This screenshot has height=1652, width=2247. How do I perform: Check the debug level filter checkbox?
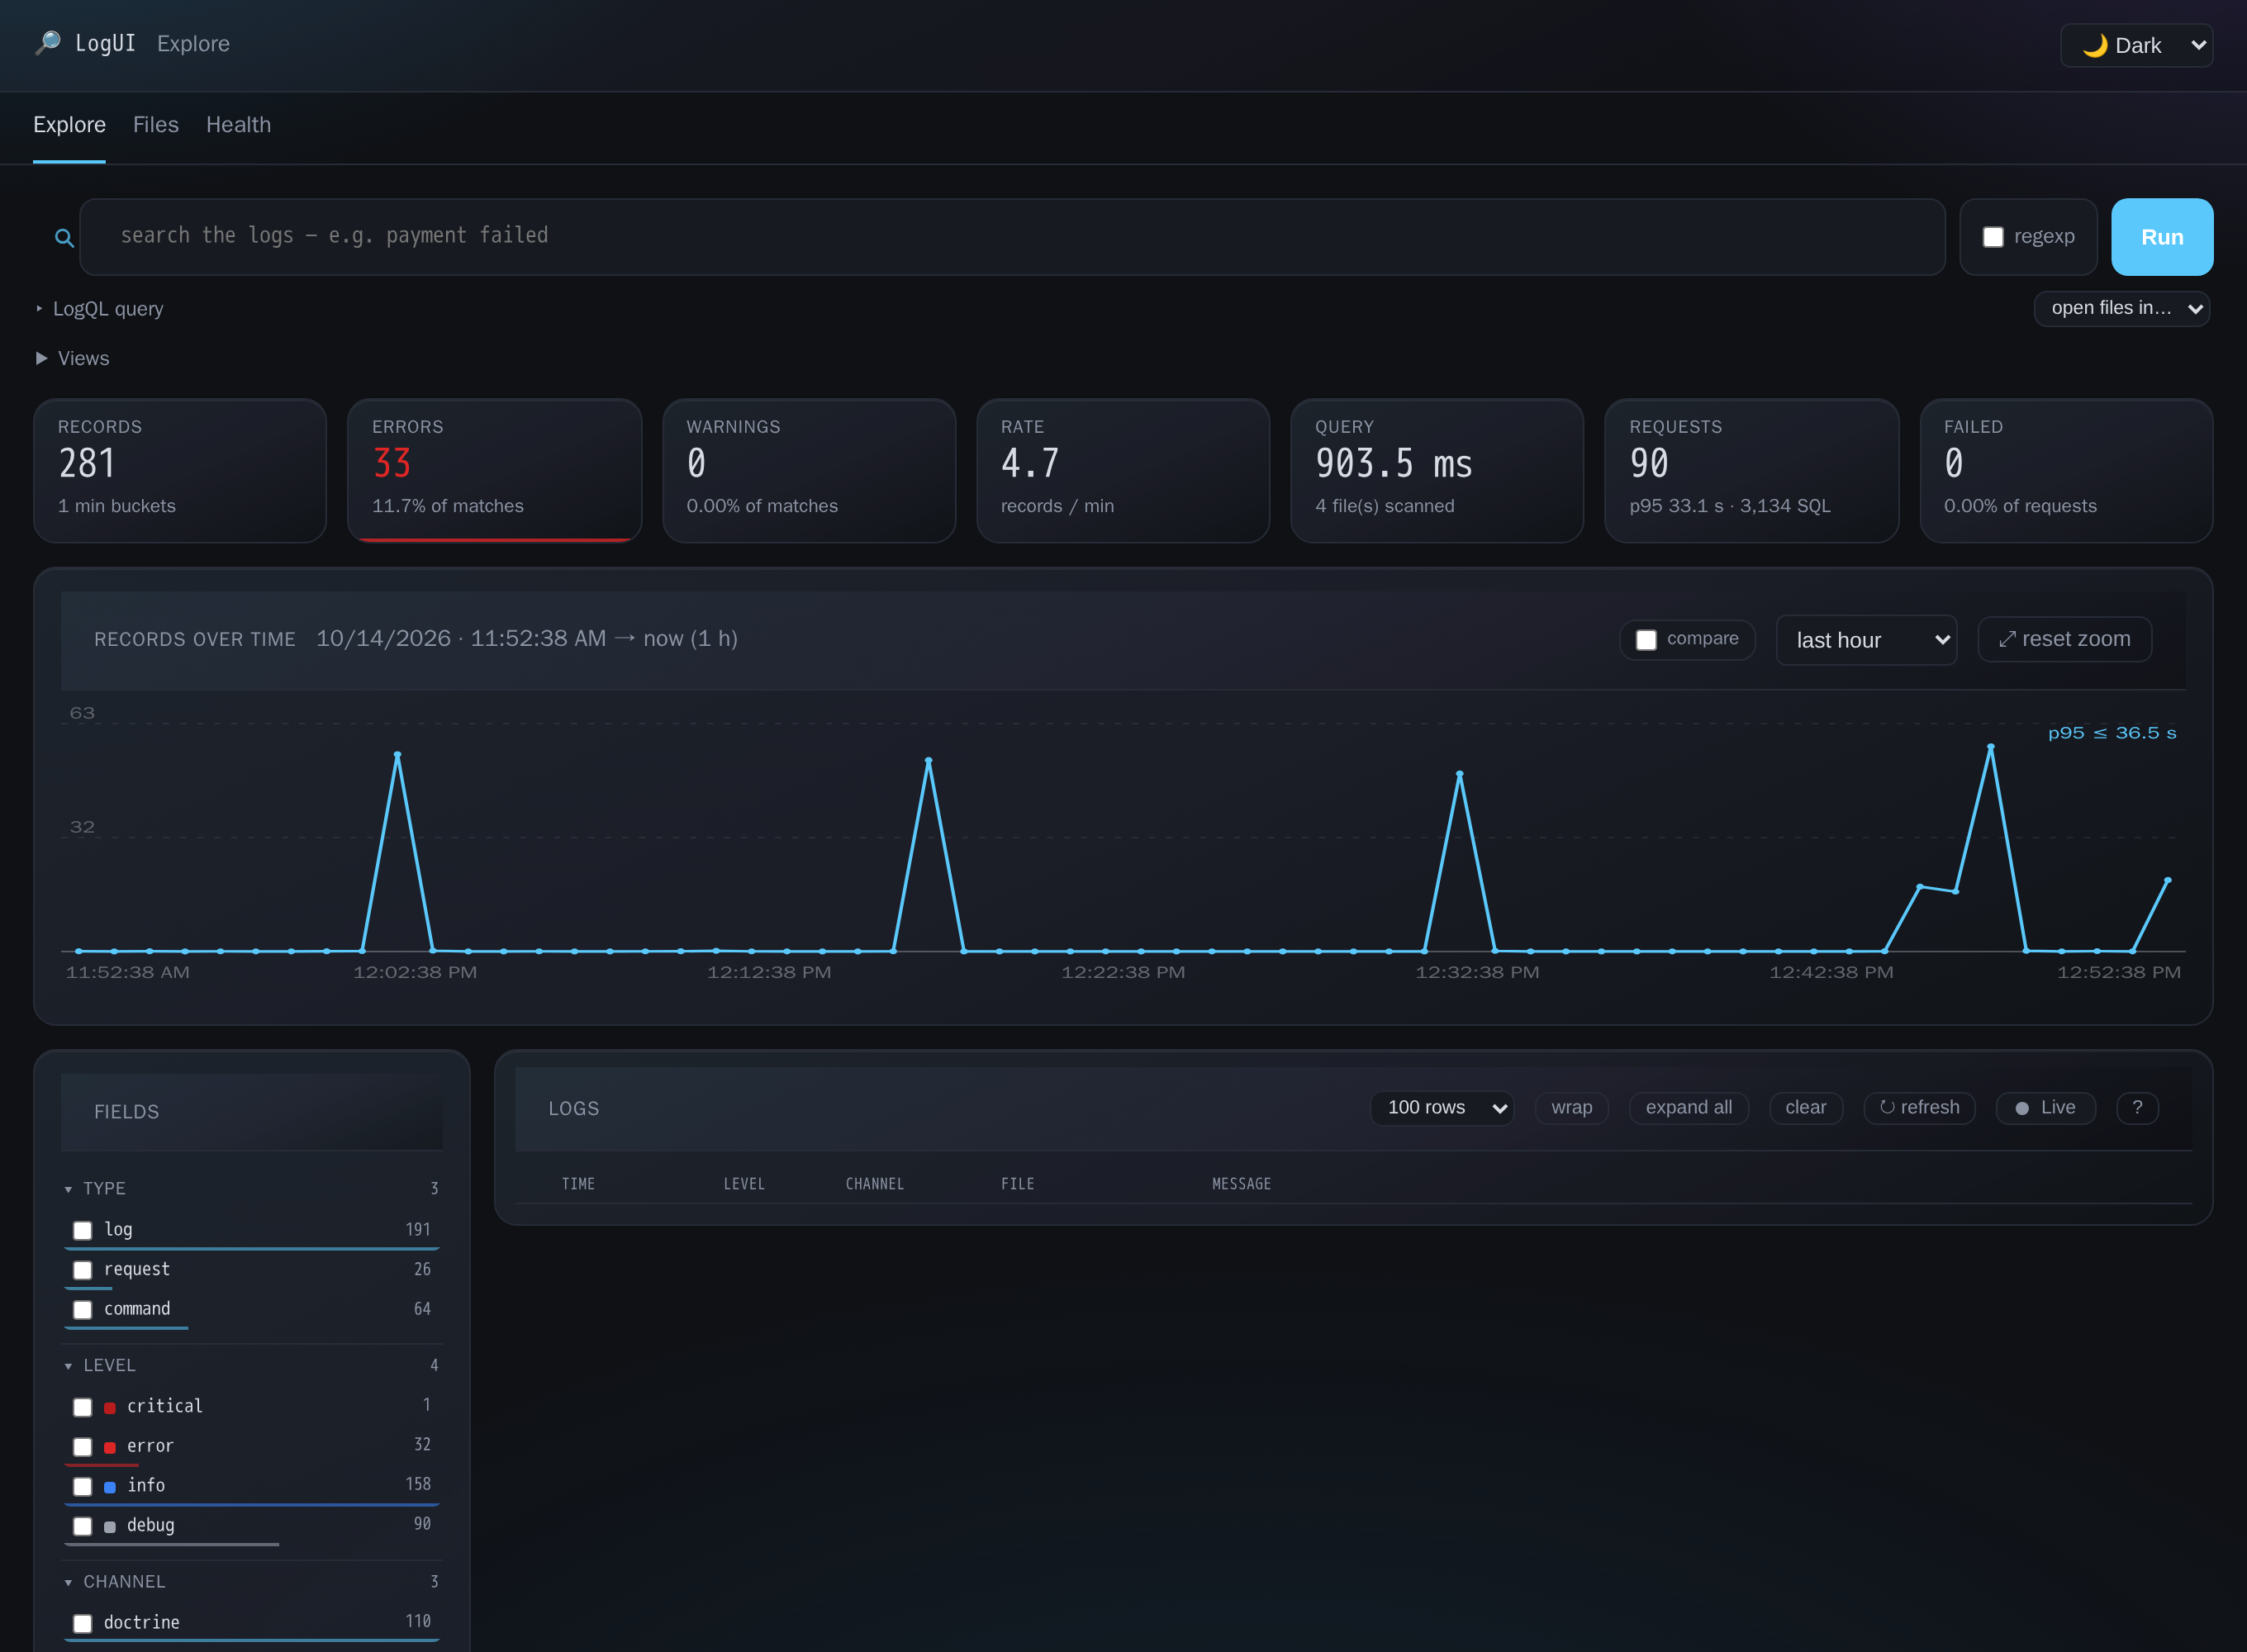click(83, 1526)
